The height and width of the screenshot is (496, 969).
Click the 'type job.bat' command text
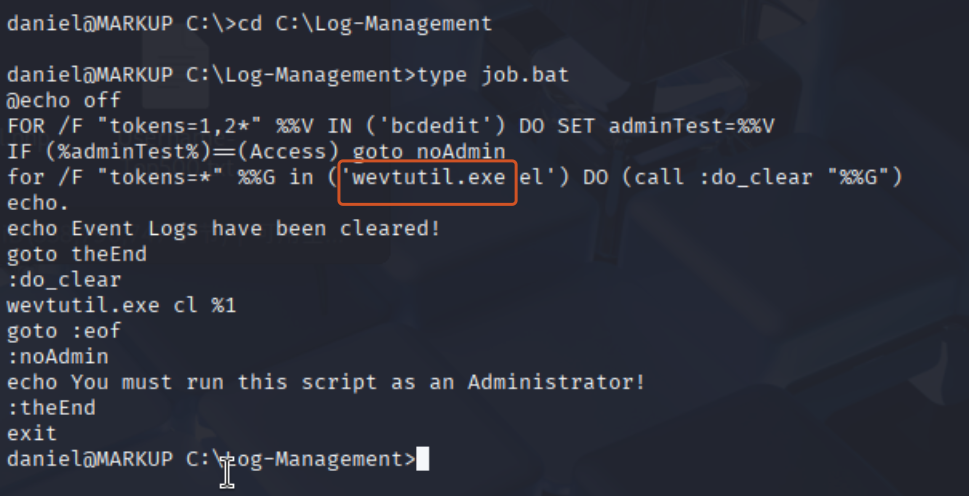pos(493,75)
